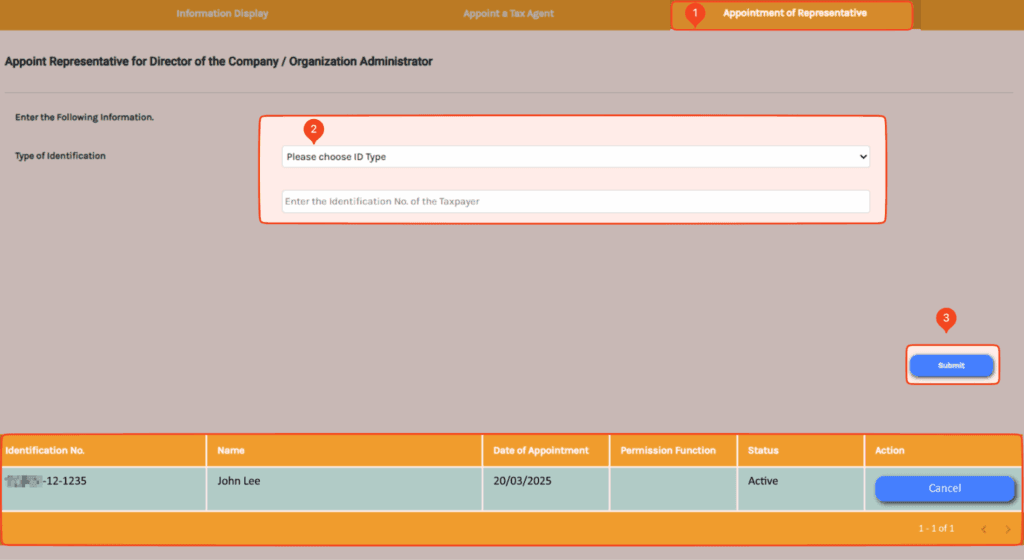Click the Identification No. column header
The height and width of the screenshot is (560, 1024).
point(45,451)
